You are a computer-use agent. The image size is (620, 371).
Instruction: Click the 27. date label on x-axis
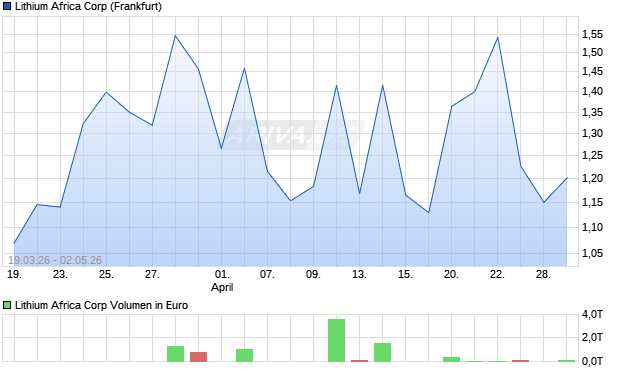pos(152,274)
